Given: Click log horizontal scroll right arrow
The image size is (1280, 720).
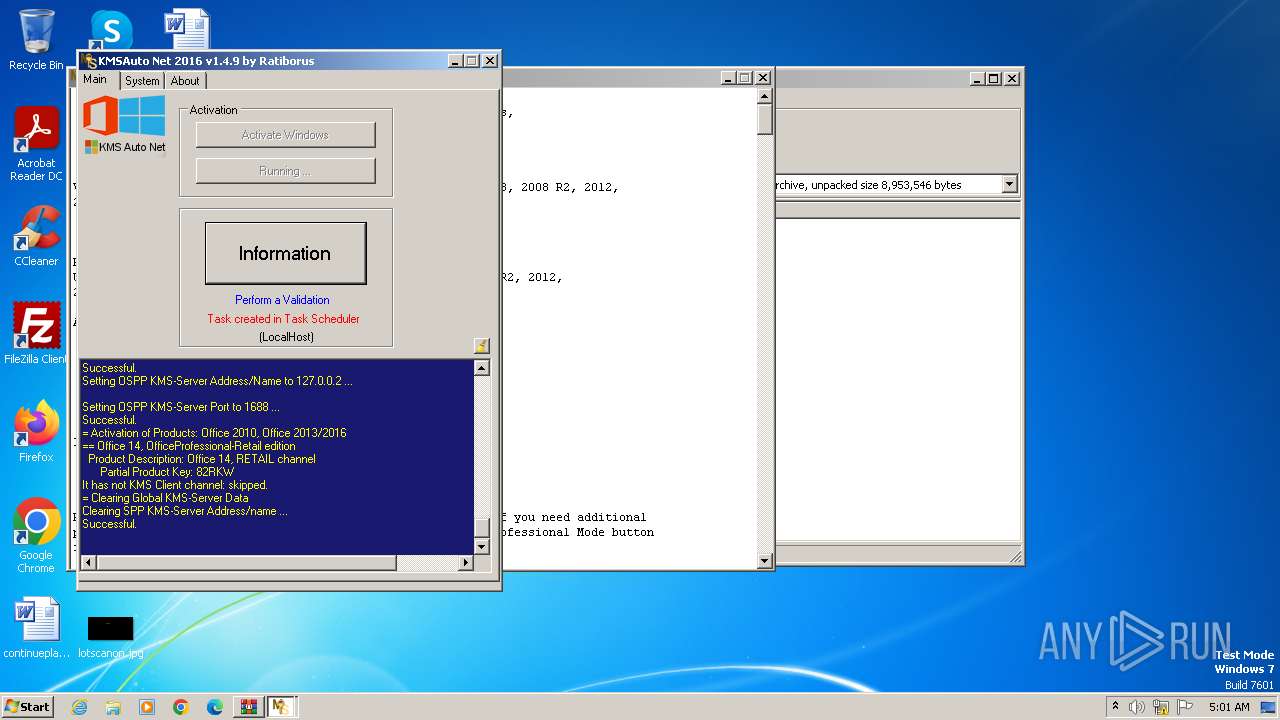Looking at the screenshot, I should 465,563.
